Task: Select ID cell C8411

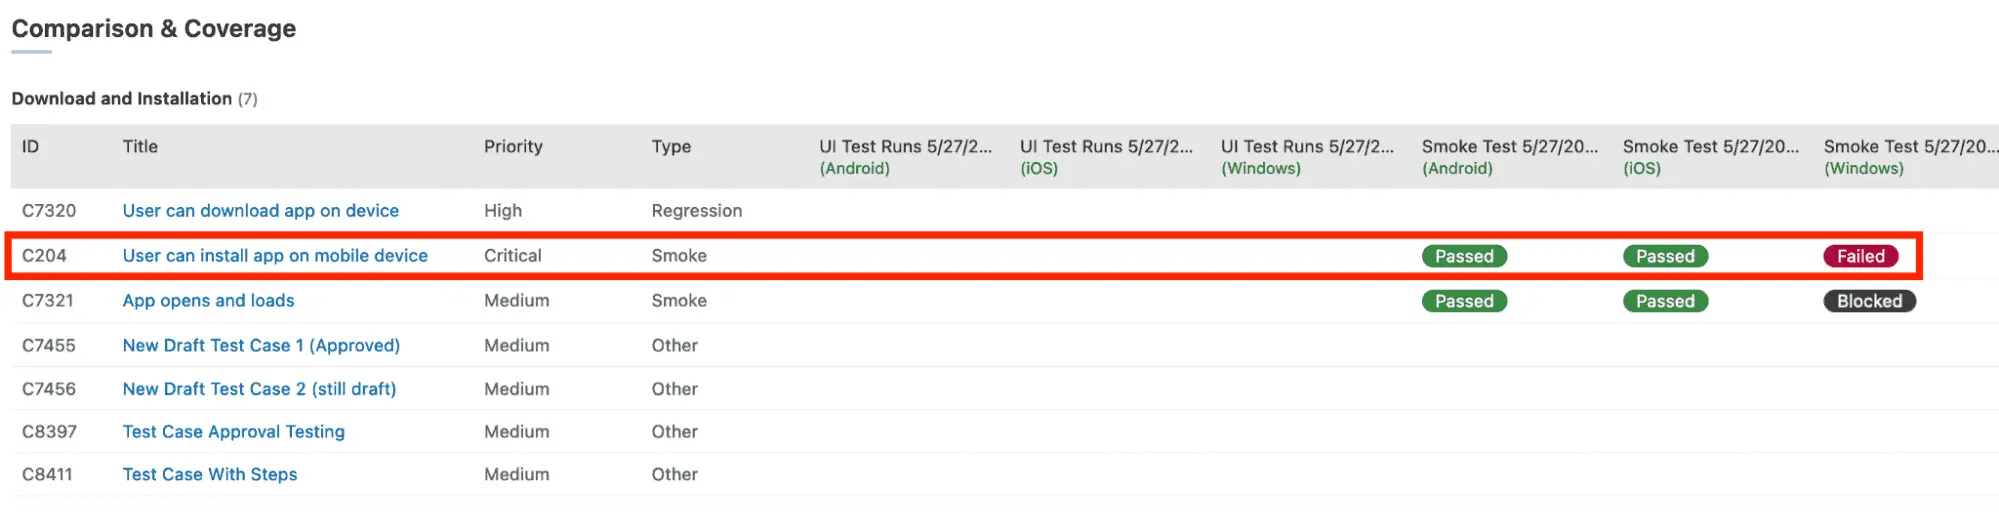Action: click(x=47, y=475)
